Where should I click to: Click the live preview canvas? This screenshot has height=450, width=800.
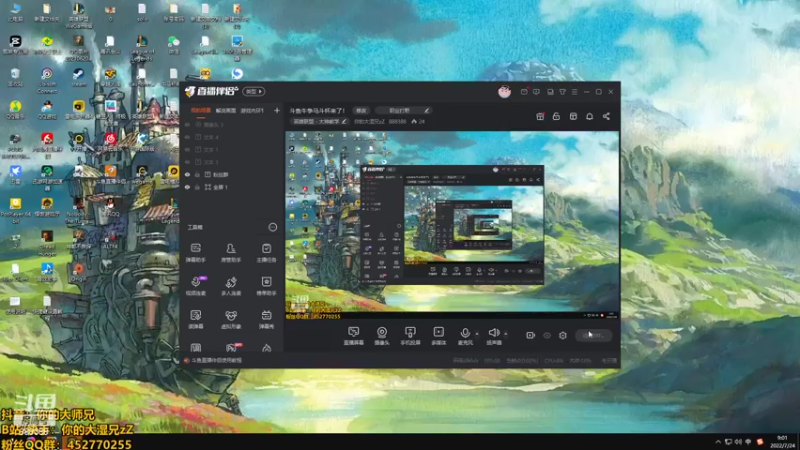pos(452,225)
